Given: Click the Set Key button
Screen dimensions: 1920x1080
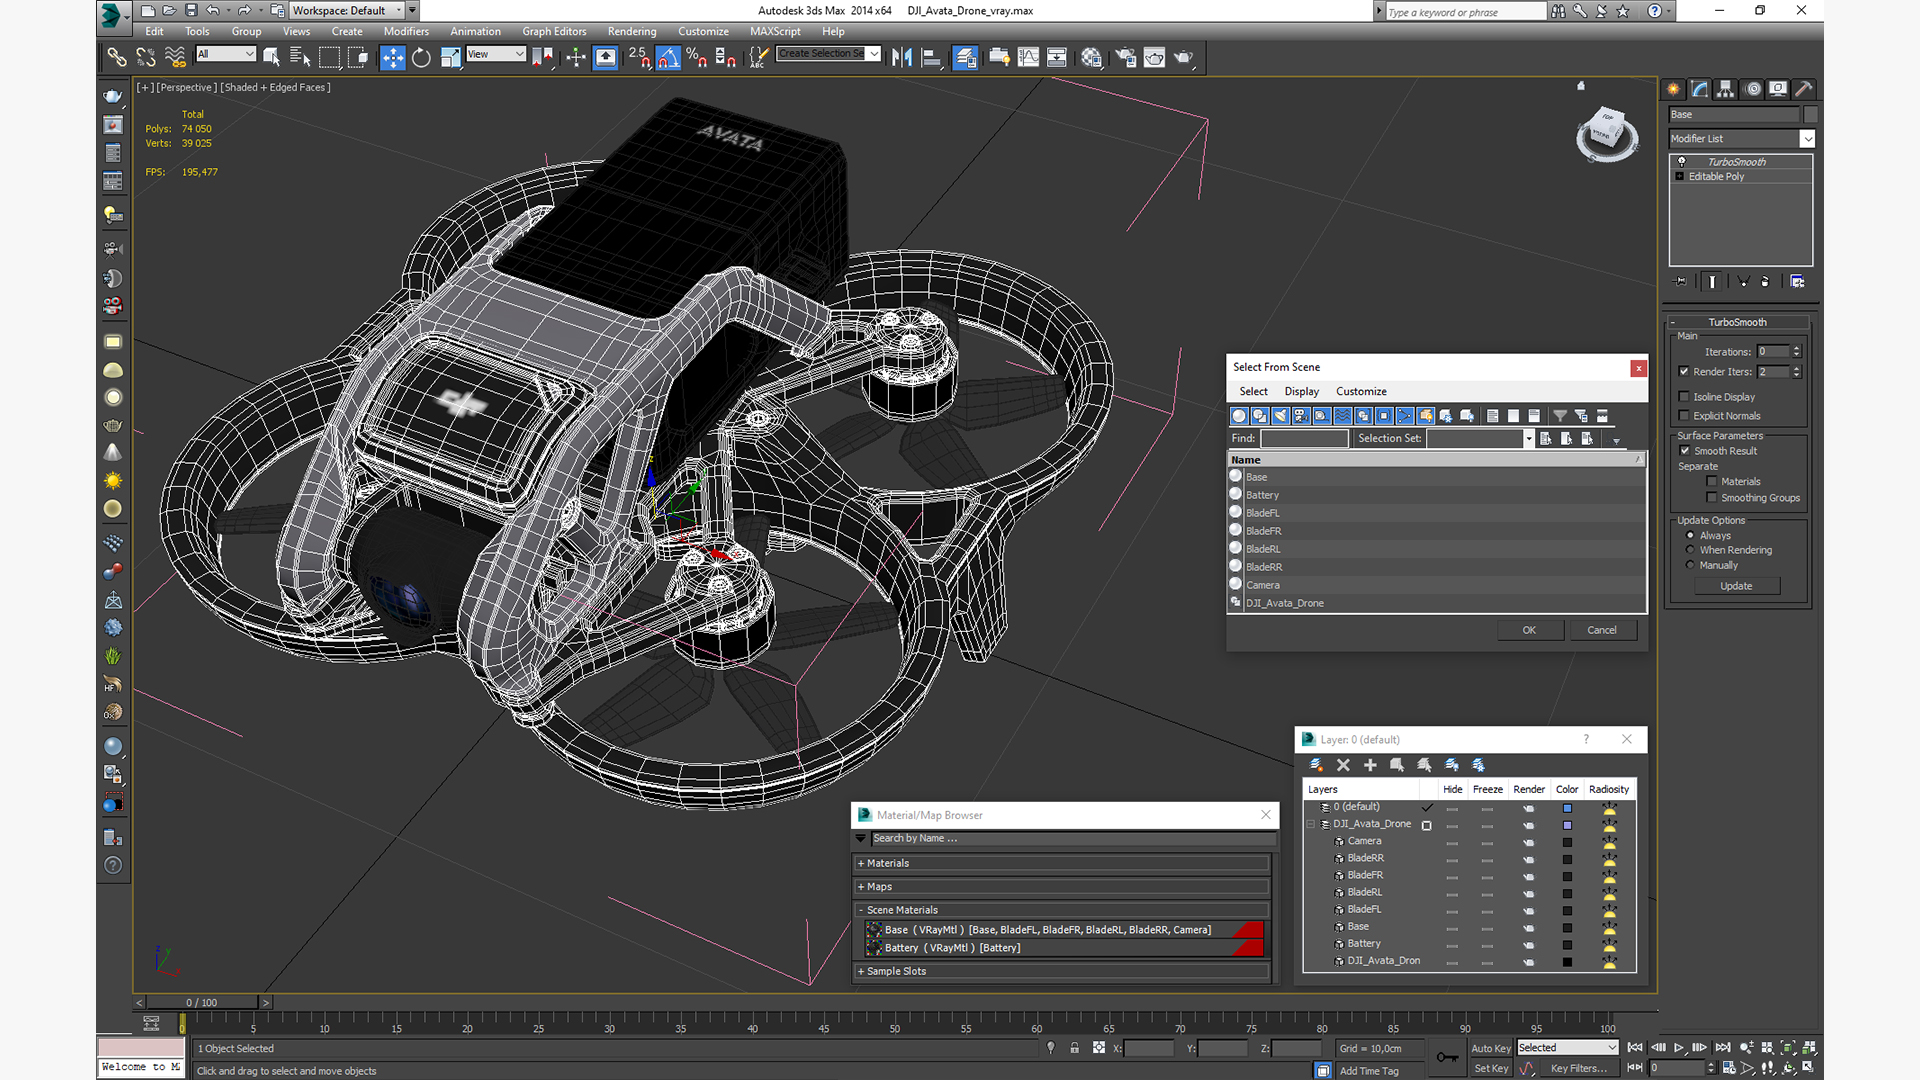Looking at the screenshot, I should (1490, 1068).
